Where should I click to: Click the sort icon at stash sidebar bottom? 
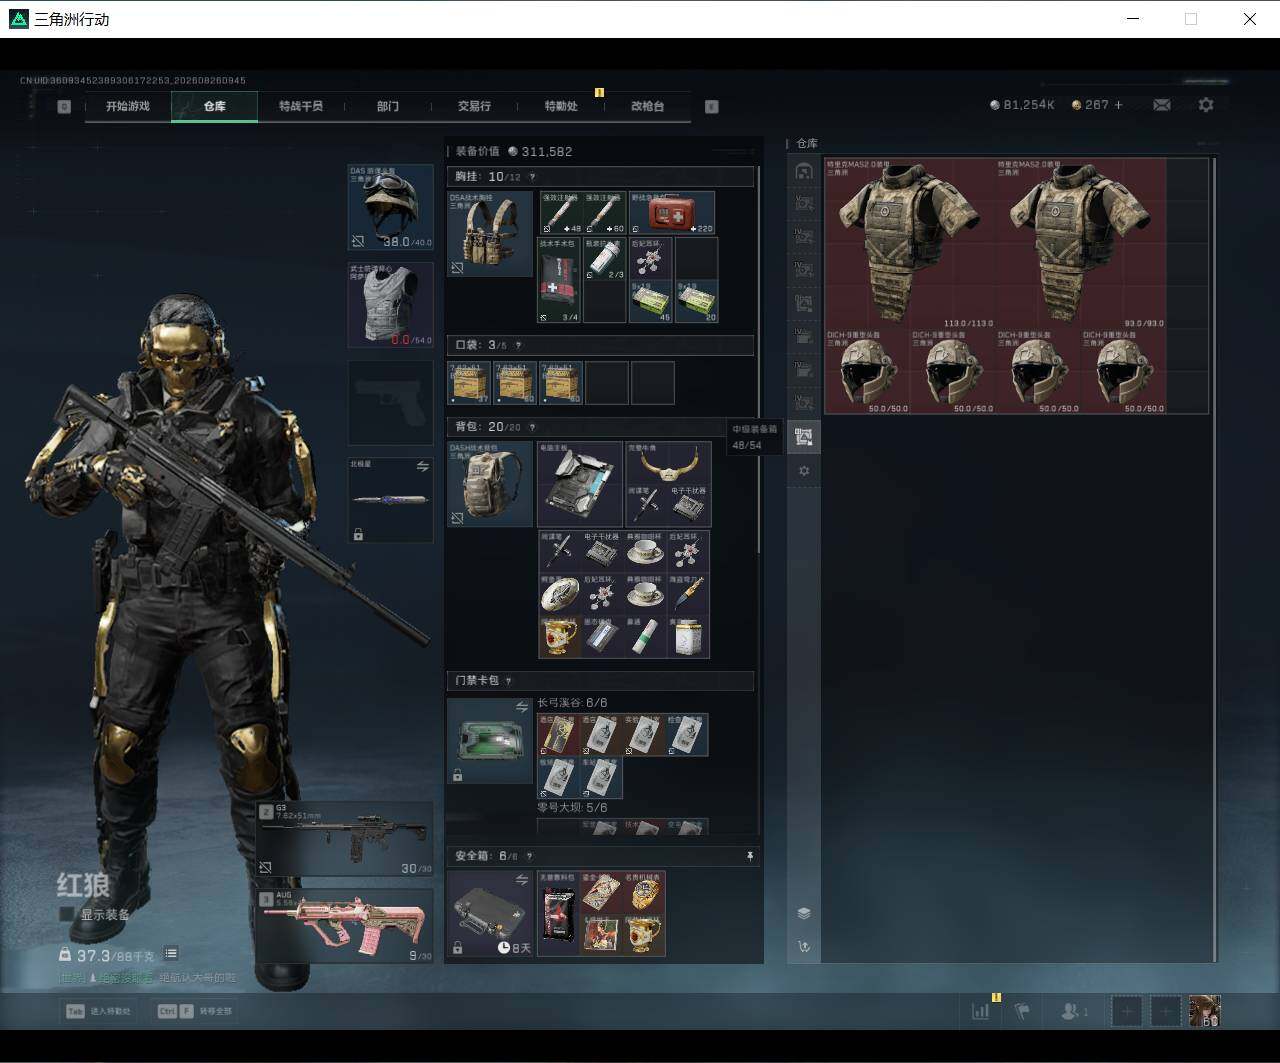(x=803, y=946)
